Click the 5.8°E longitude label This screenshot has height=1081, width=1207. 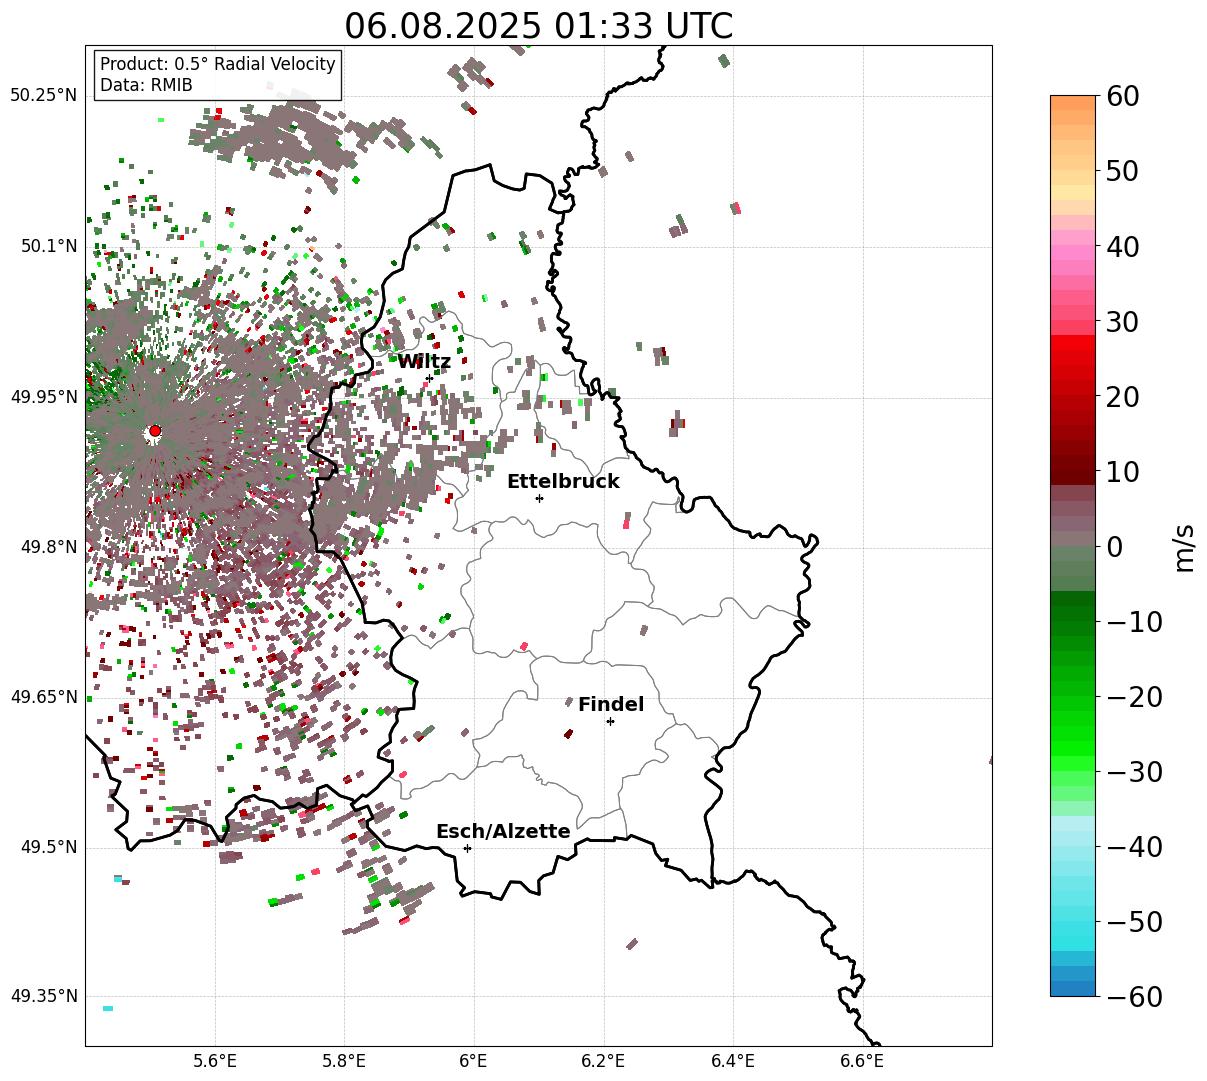[x=345, y=1060]
